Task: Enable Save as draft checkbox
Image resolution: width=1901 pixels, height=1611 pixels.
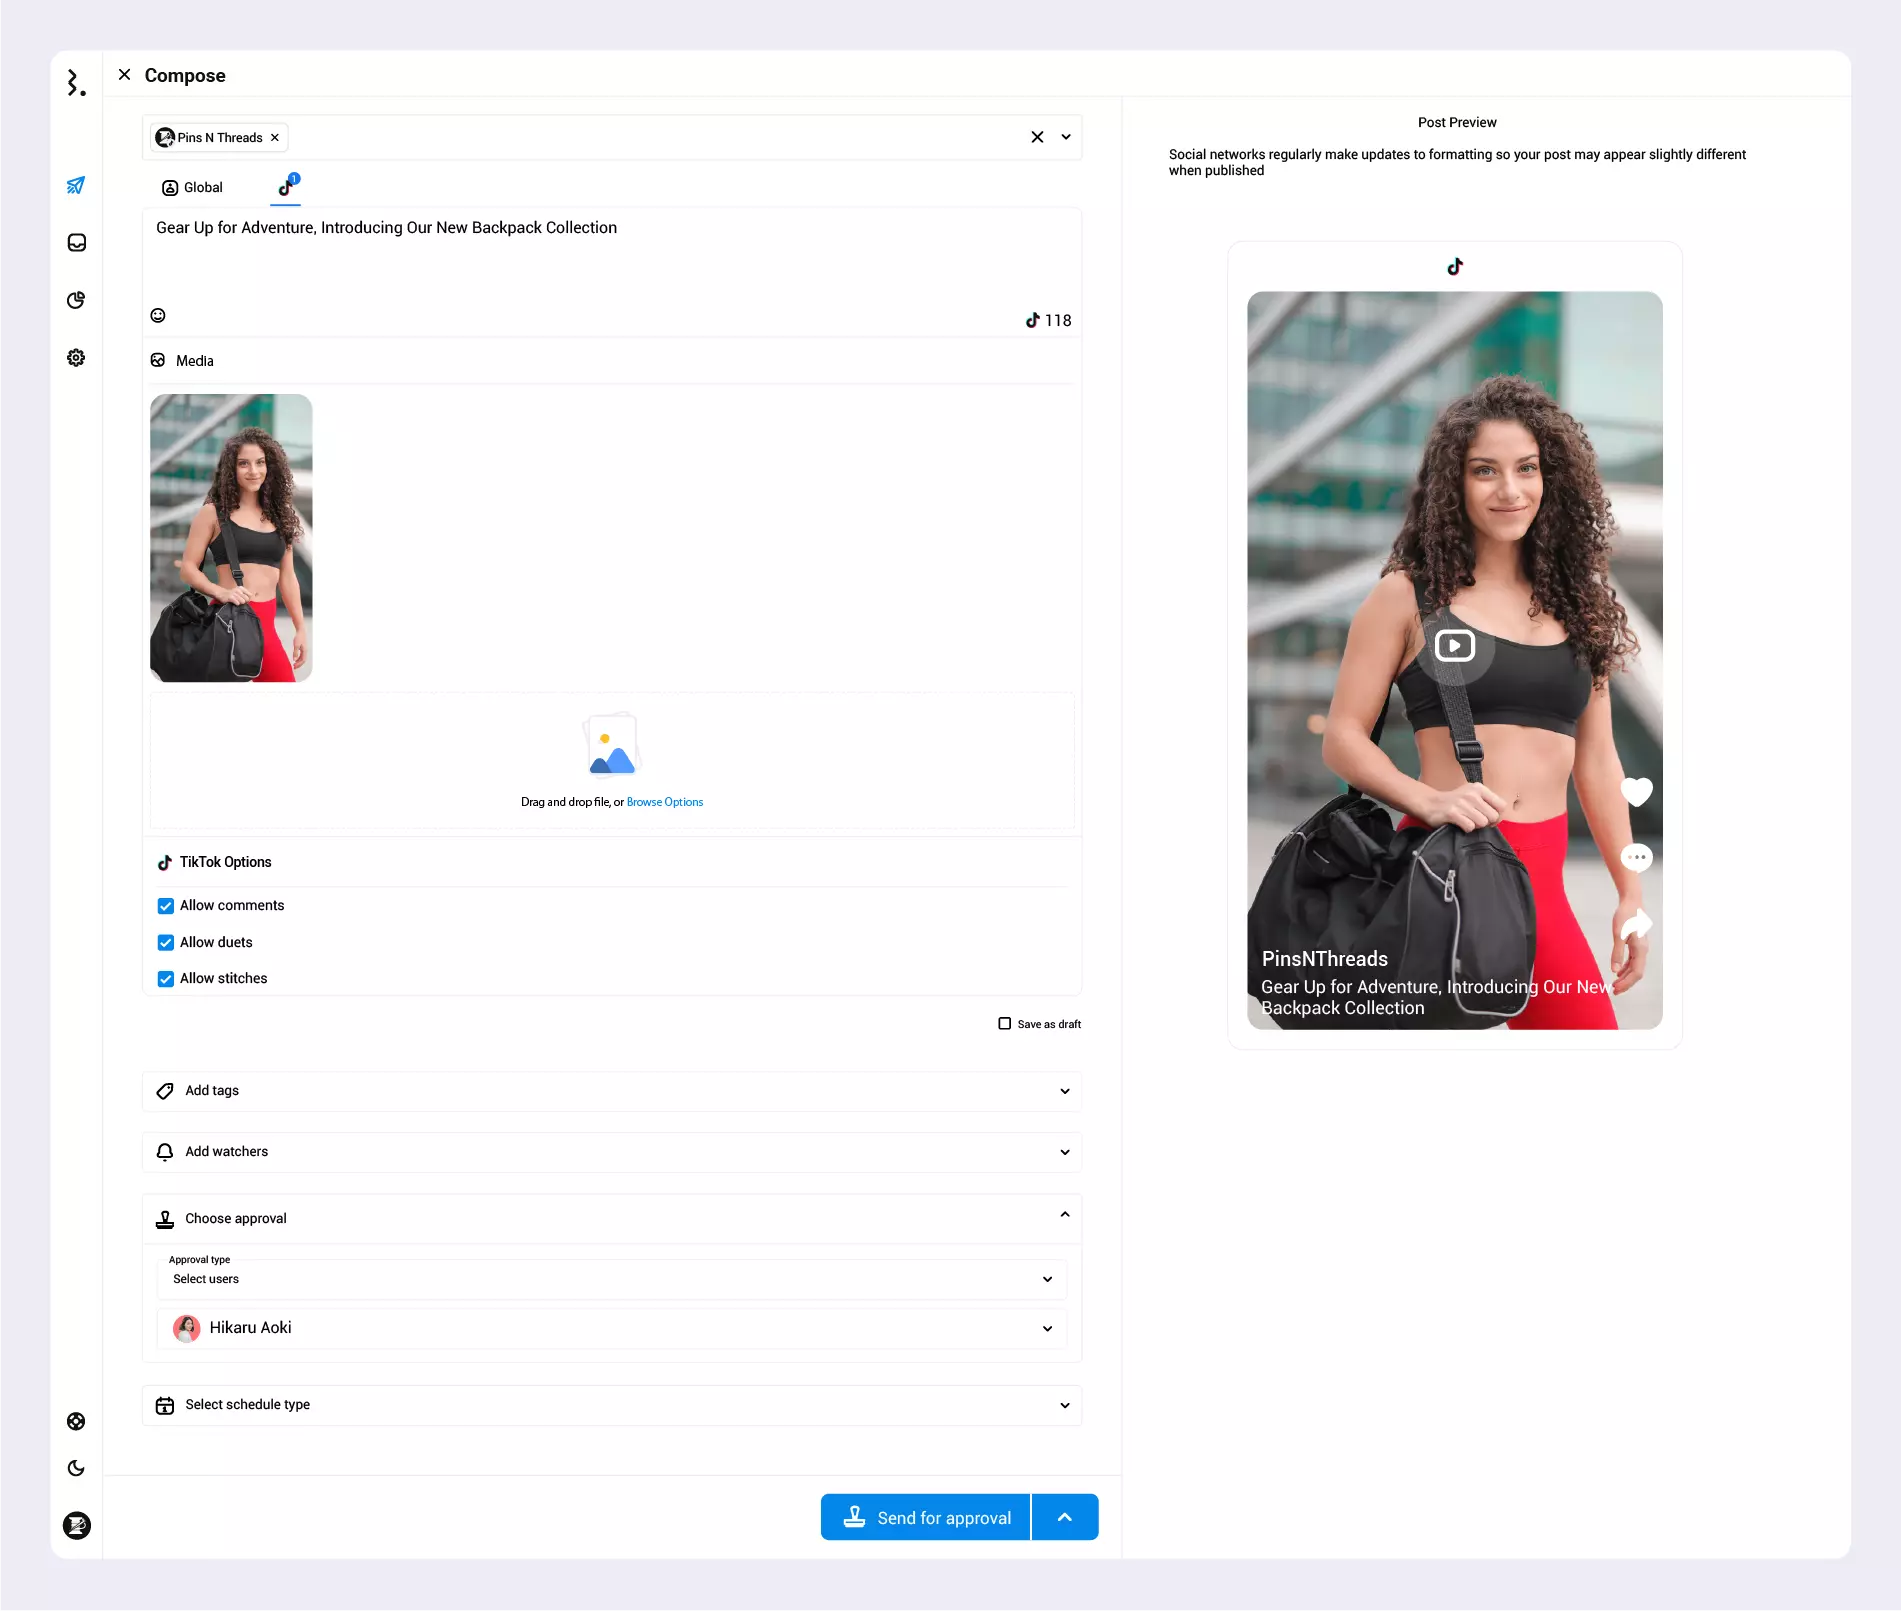Action: pyautogui.click(x=1004, y=1023)
